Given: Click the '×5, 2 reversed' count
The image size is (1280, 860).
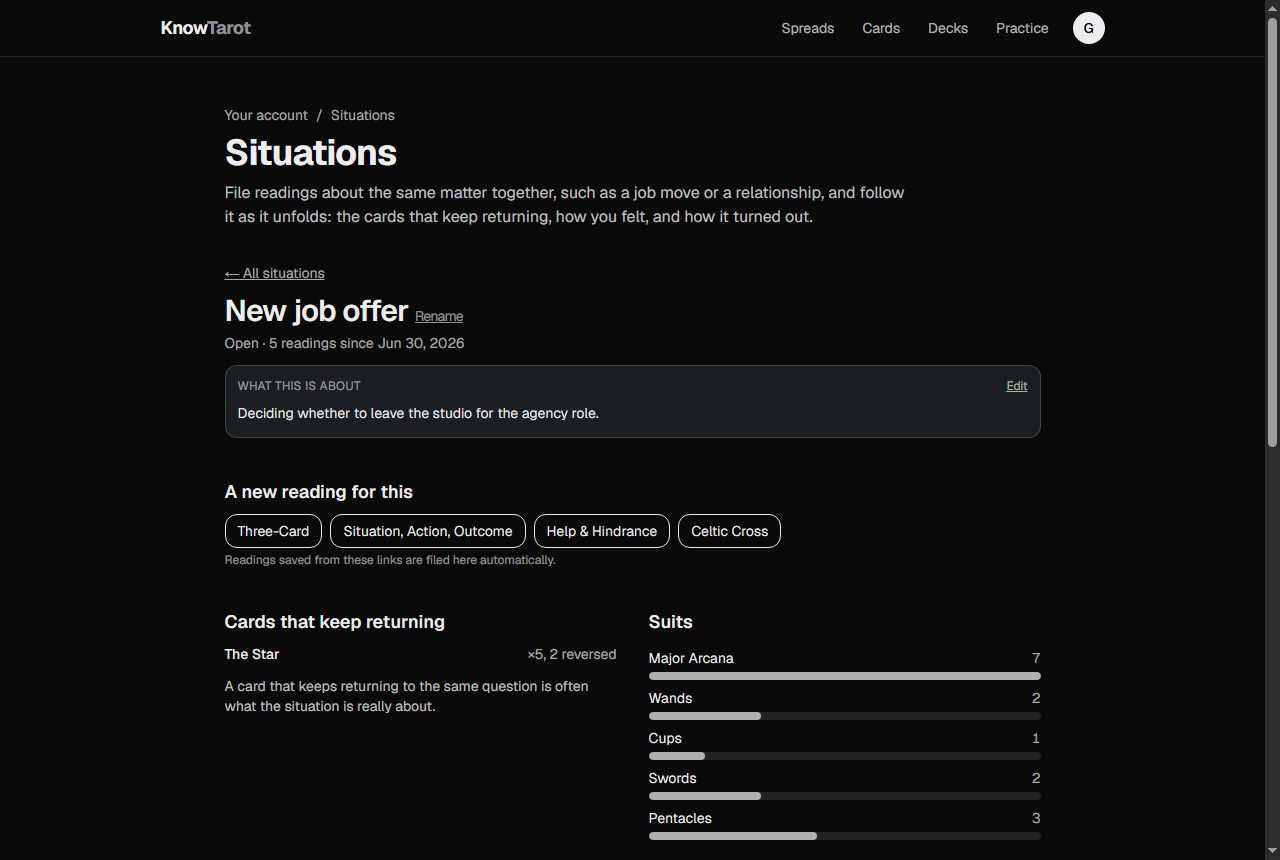Looking at the screenshot, I should [572, 654].
